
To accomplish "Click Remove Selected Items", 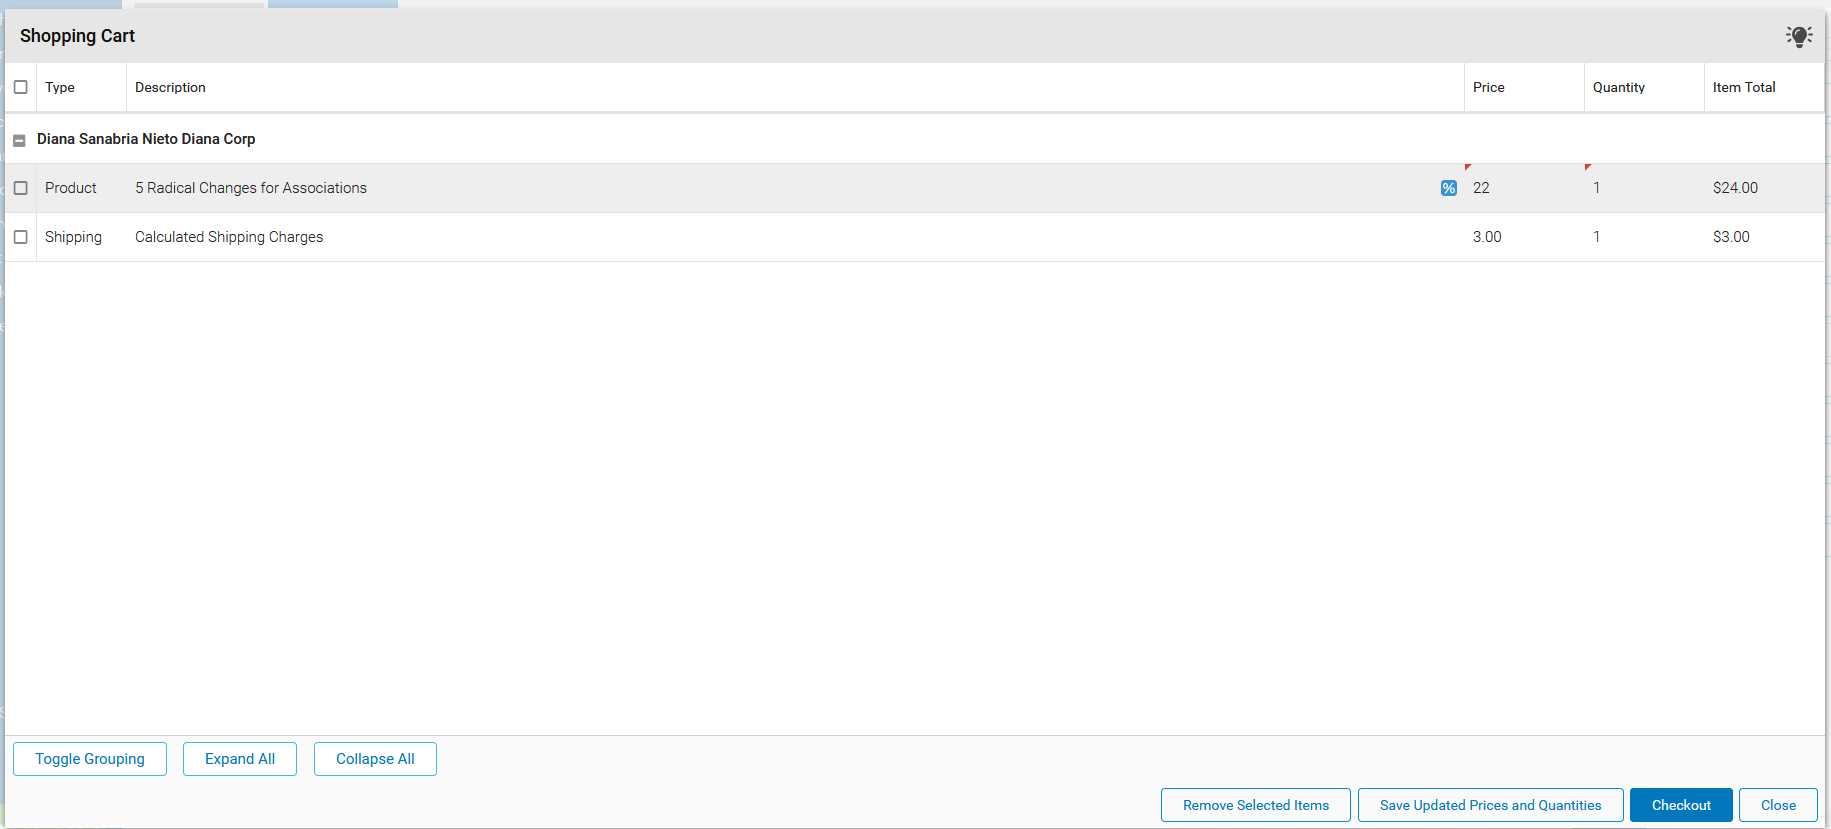I will [1256, 805].
